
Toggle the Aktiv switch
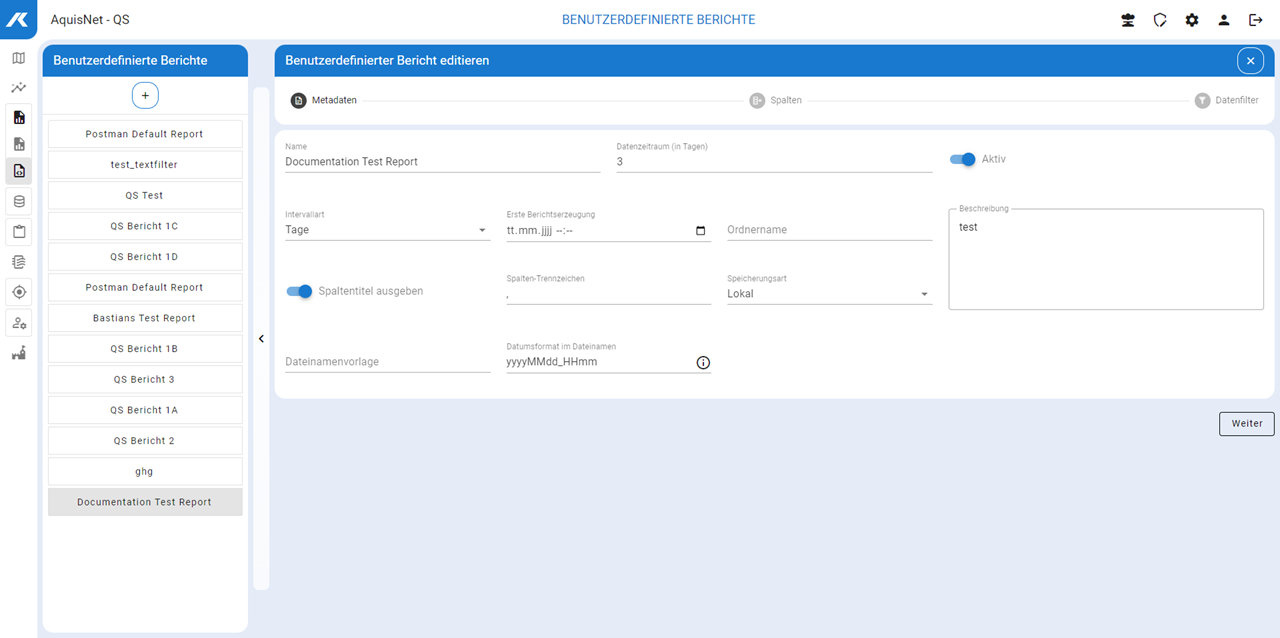[x=962, y=159]
